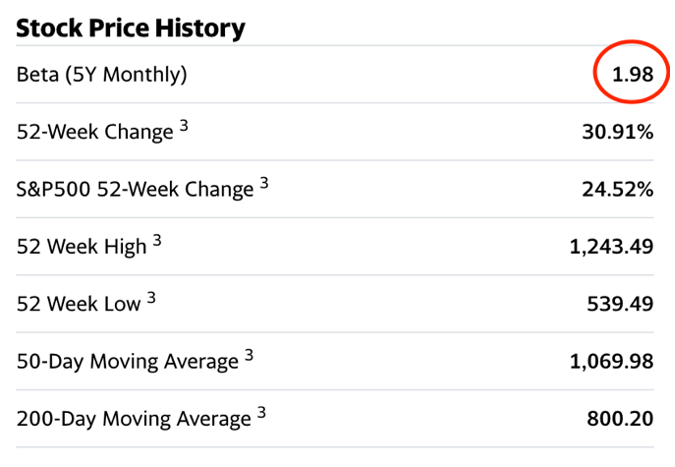
Task: Click the 200-Day Moving Average label
Action: coord(134,418)
